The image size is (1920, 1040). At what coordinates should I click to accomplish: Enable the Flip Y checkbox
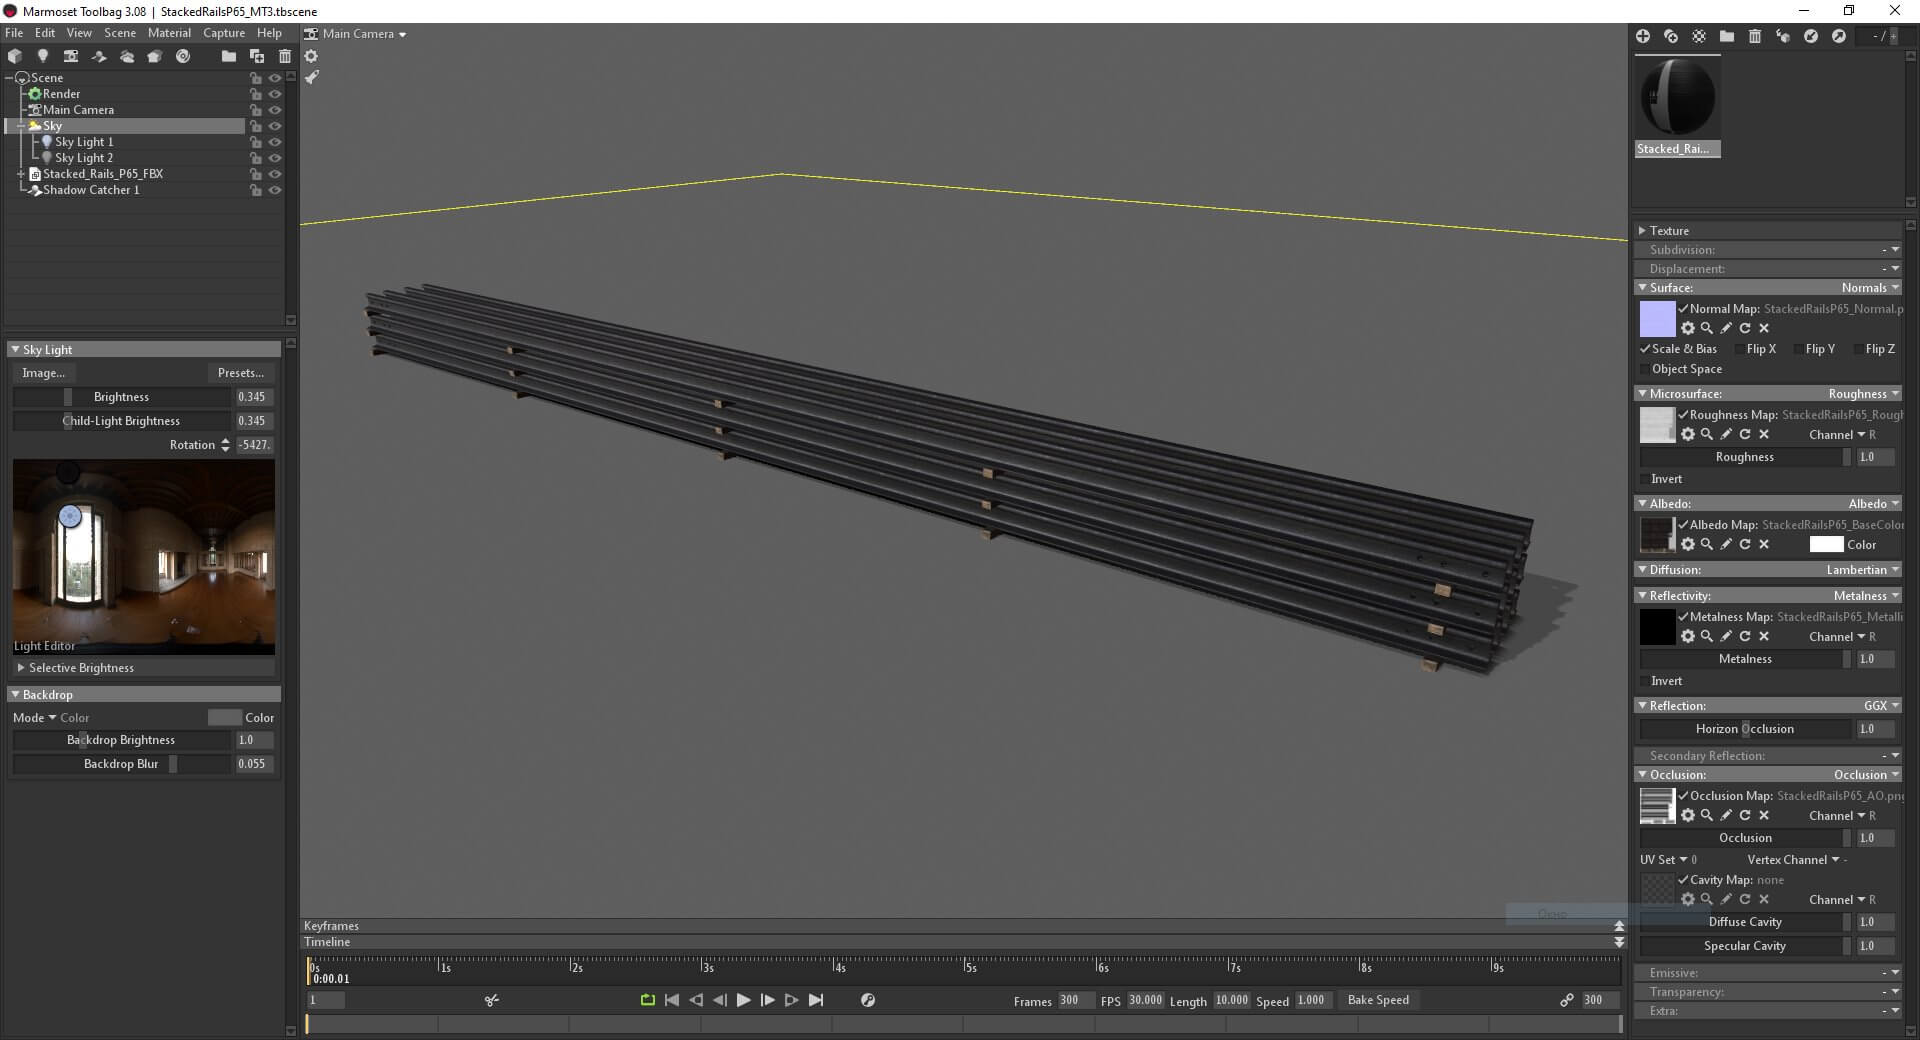click(1798, 349)
